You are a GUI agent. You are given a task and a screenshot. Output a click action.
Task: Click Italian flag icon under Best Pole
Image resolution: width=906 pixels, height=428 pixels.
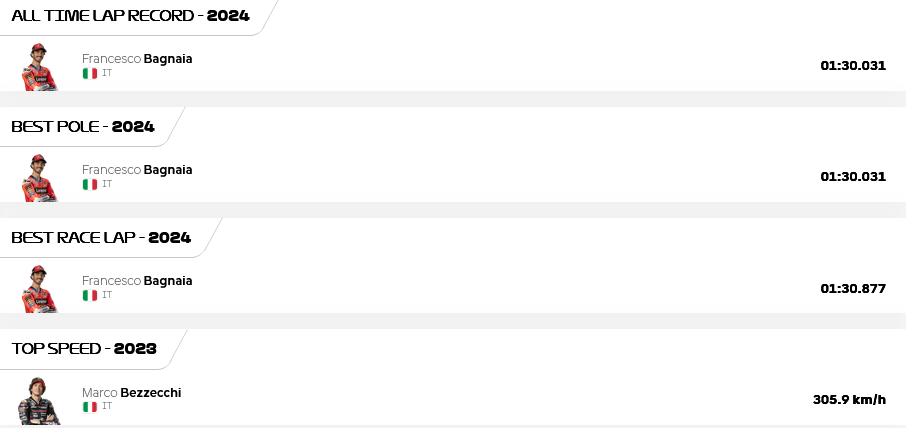point(90,184)
